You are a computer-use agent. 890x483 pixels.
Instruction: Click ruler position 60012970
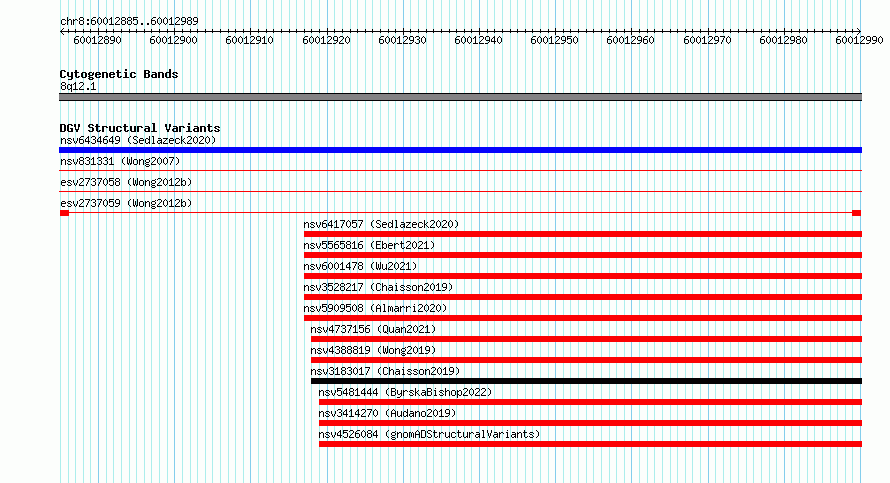pos(707,40)
